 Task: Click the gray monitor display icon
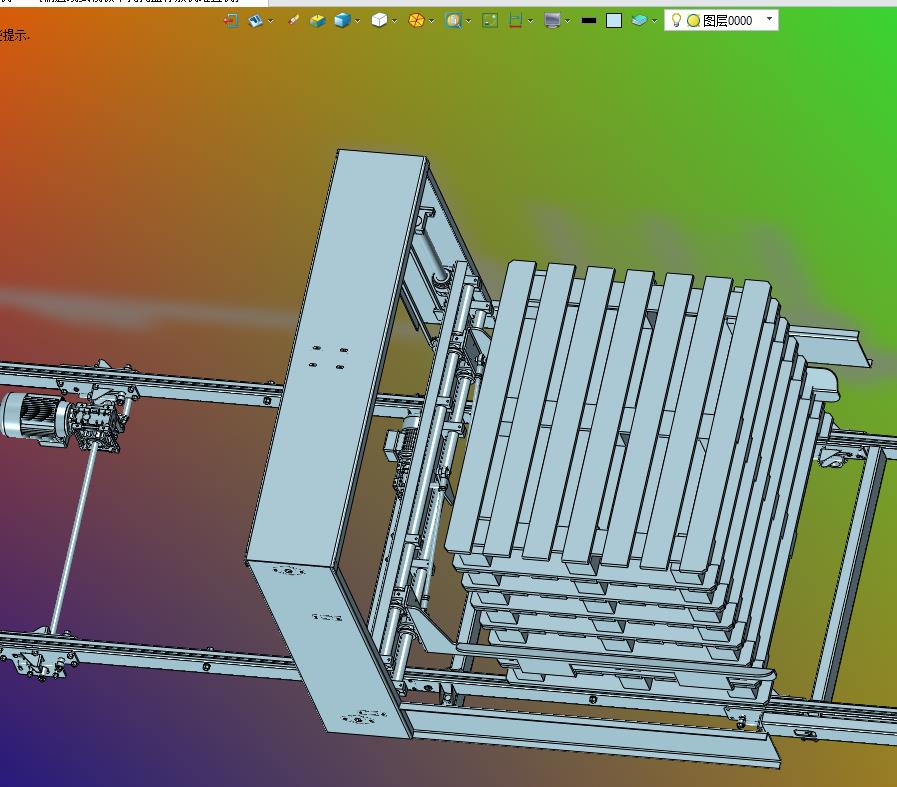tap(552, 21)
